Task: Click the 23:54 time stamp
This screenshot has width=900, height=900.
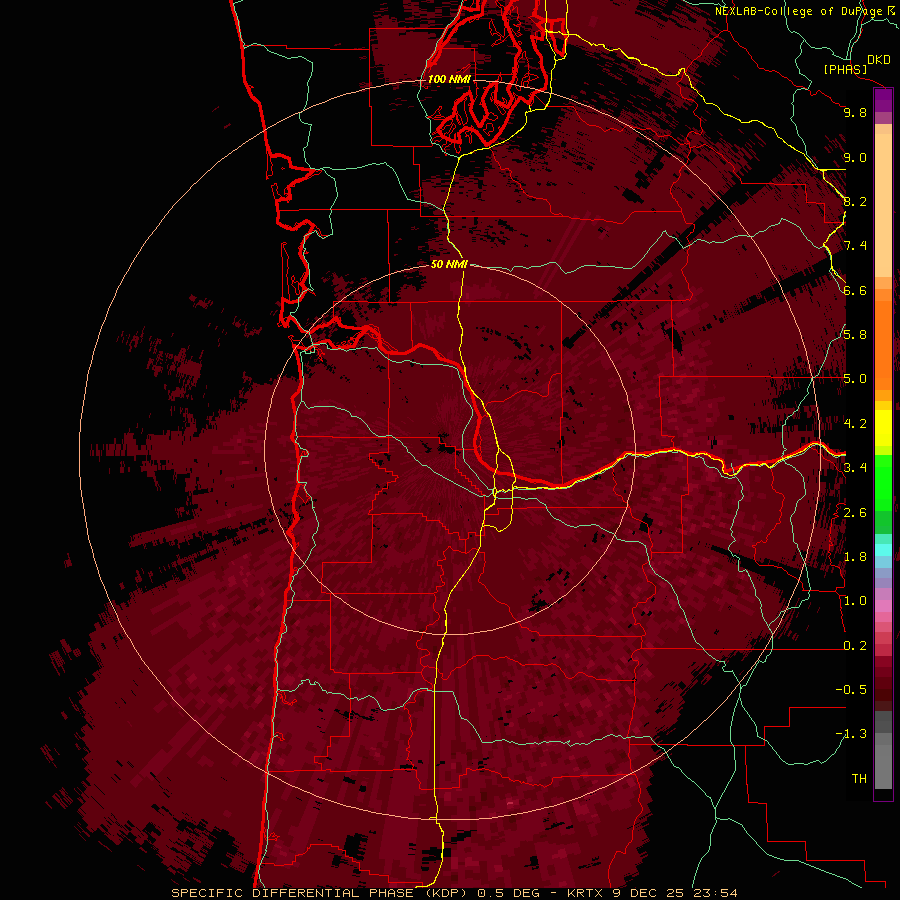Action: point(715,893)
